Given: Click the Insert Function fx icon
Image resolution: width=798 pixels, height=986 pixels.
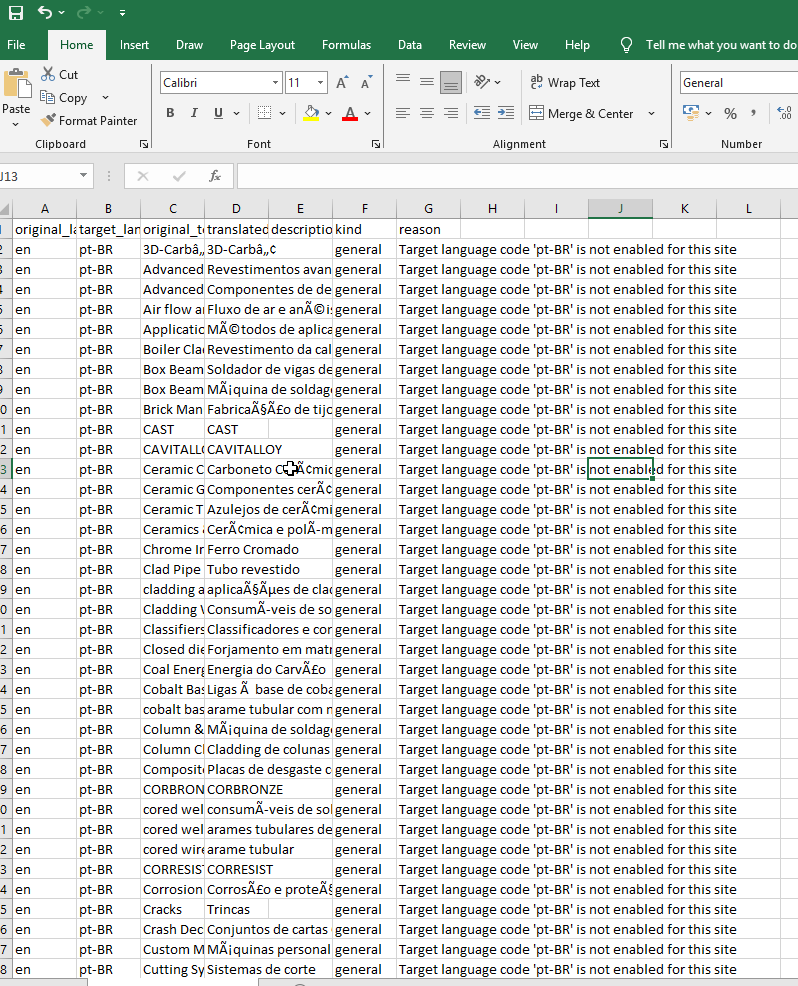Looking at the screenshot, I should pyautogui.click(x=214, y=176).
